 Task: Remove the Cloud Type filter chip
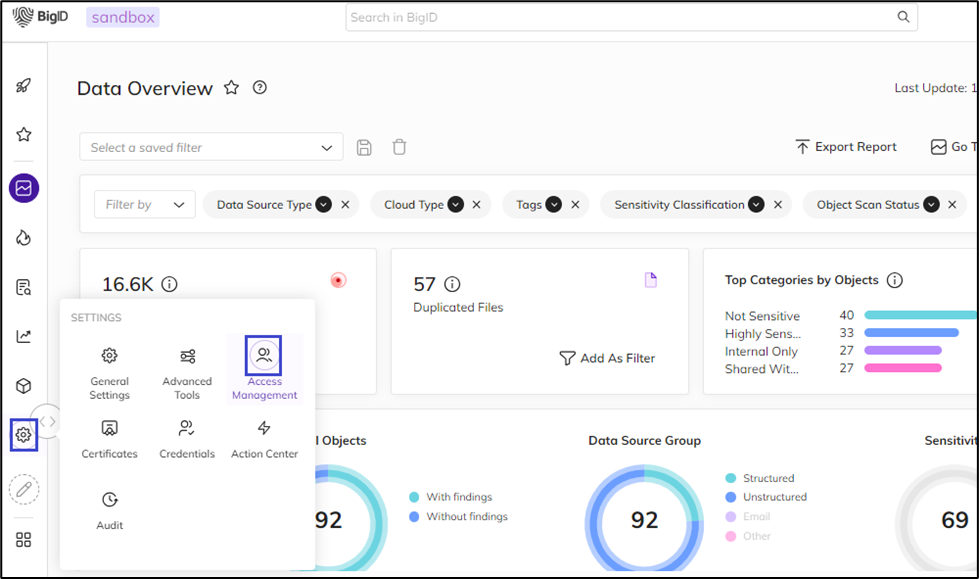(x=476, y=205)
